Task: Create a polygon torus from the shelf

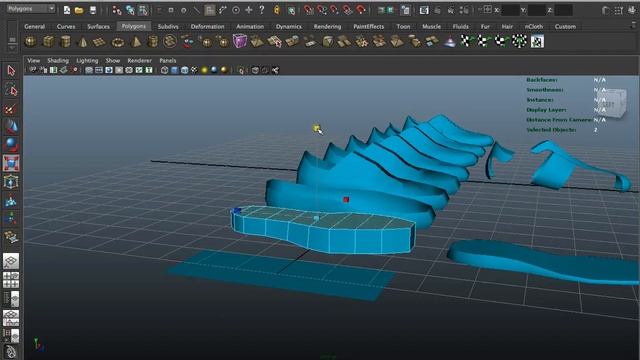Action: coord(118,42)
